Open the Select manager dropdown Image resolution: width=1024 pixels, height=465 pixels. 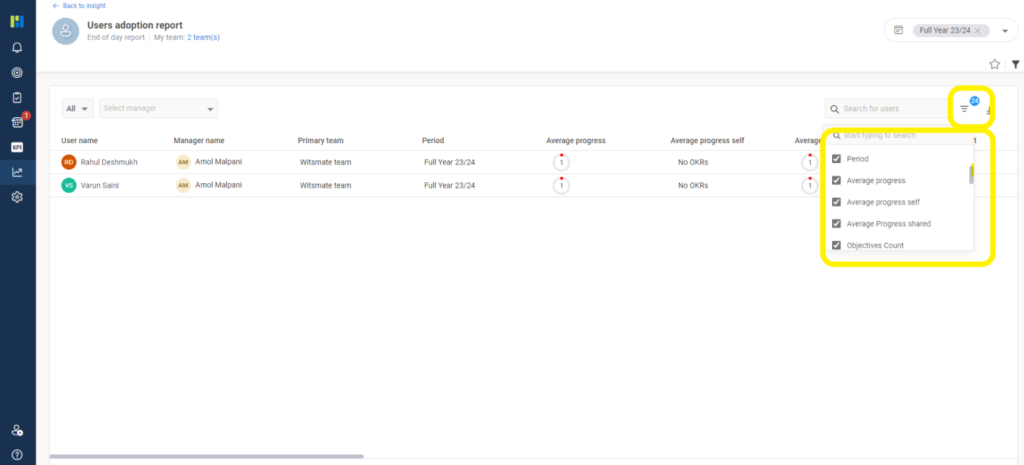tap(159, 108)
